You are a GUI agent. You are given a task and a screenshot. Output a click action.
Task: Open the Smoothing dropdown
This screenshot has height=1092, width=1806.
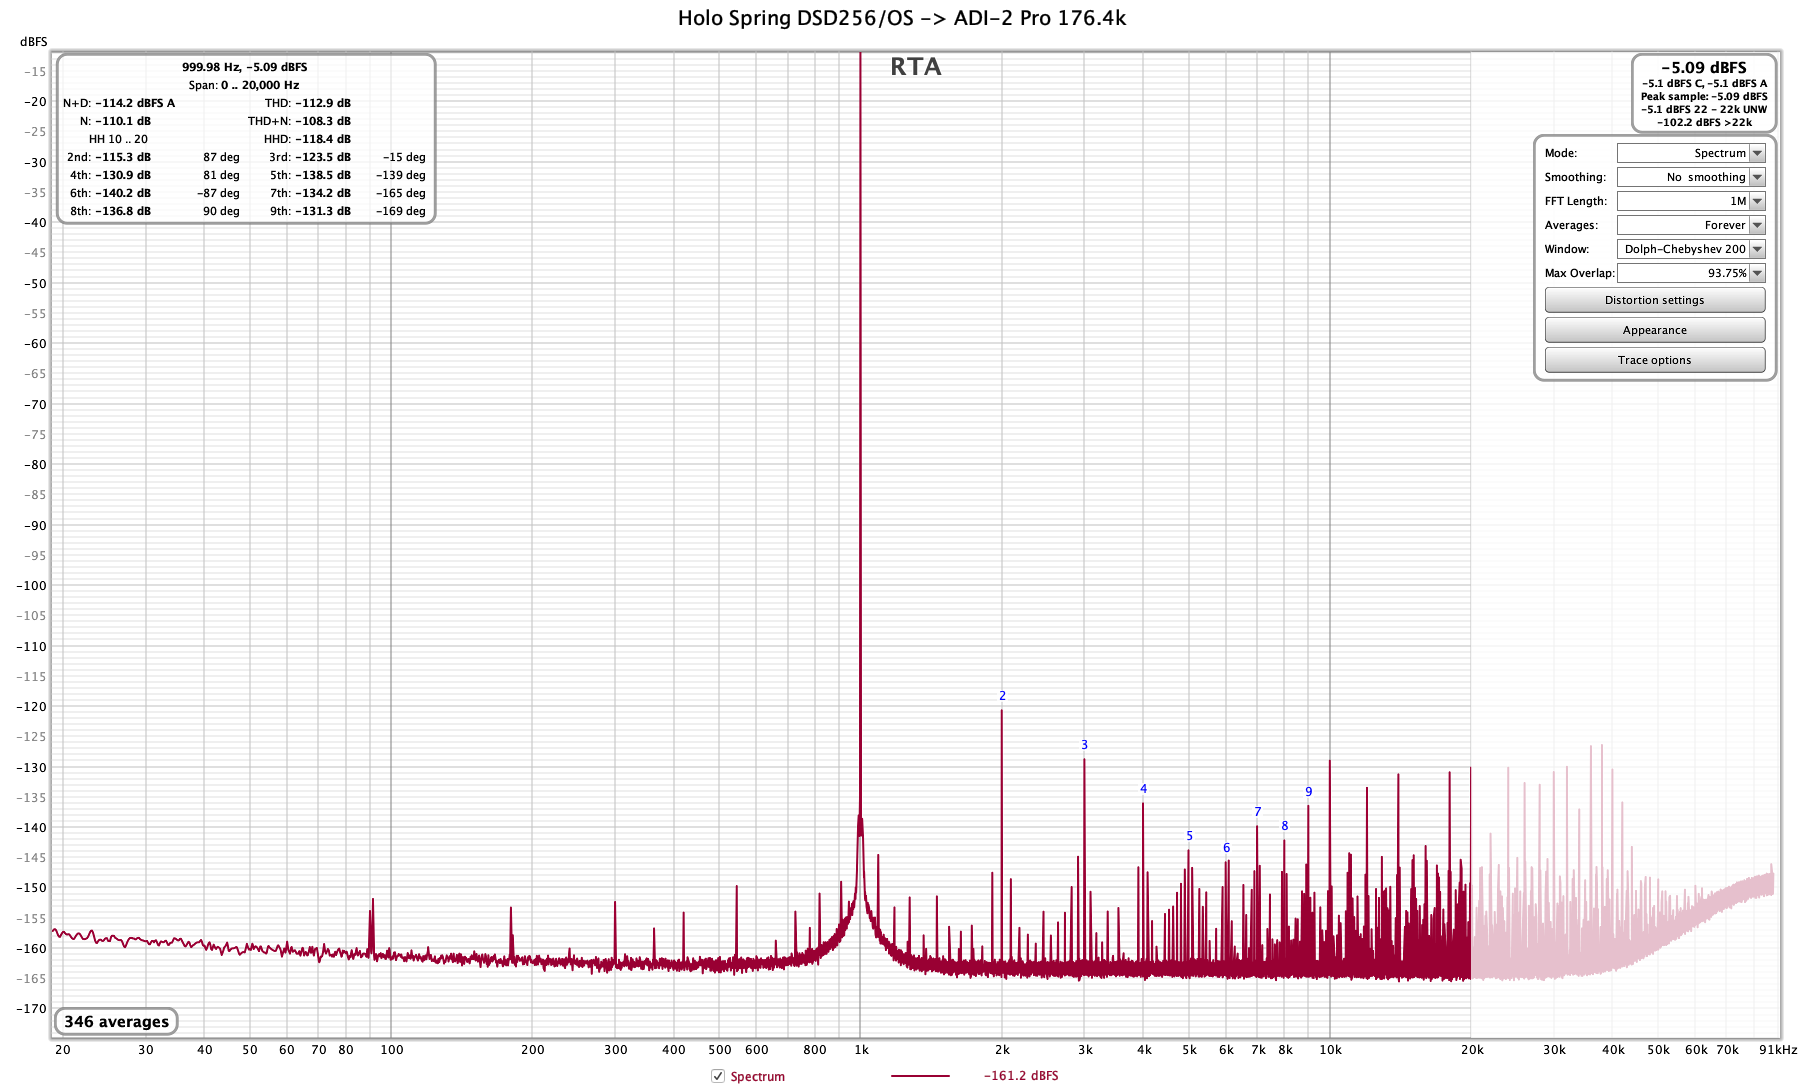click(1691, 177)
